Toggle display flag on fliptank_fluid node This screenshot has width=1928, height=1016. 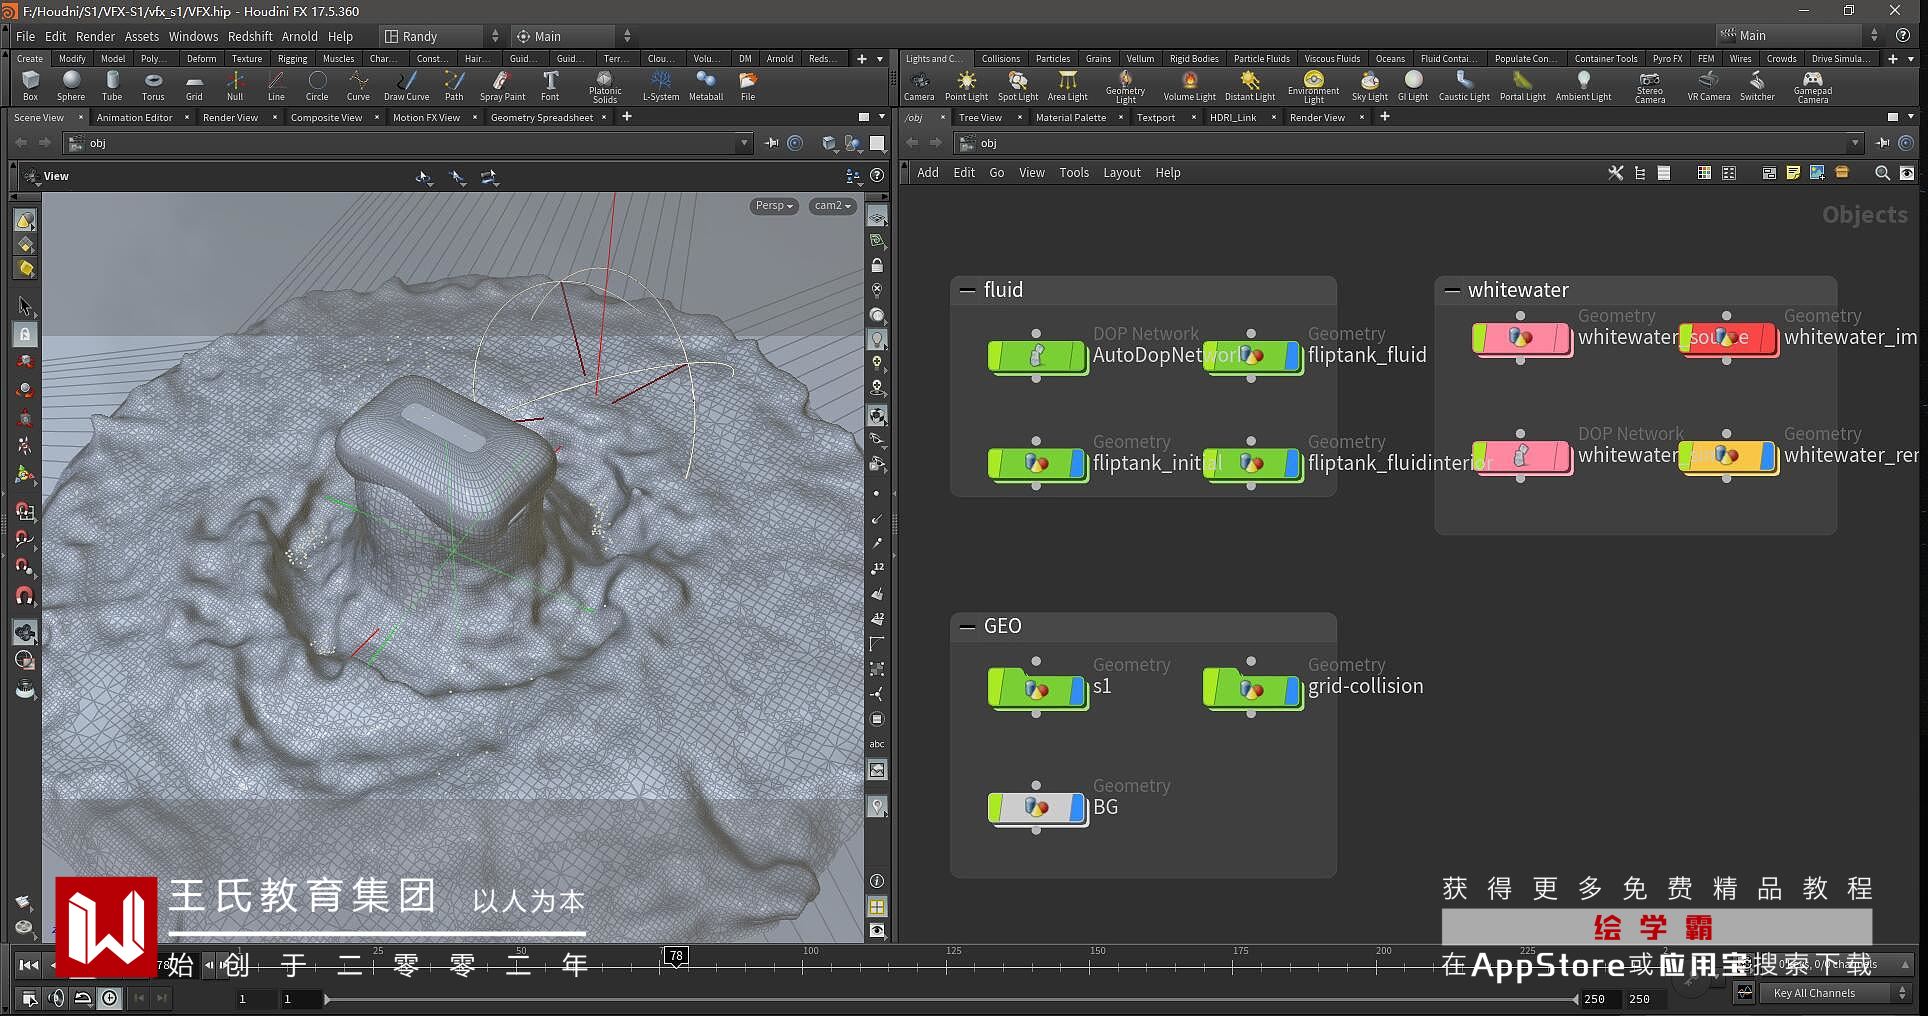pyautogui.click(x=1292, y=356)
